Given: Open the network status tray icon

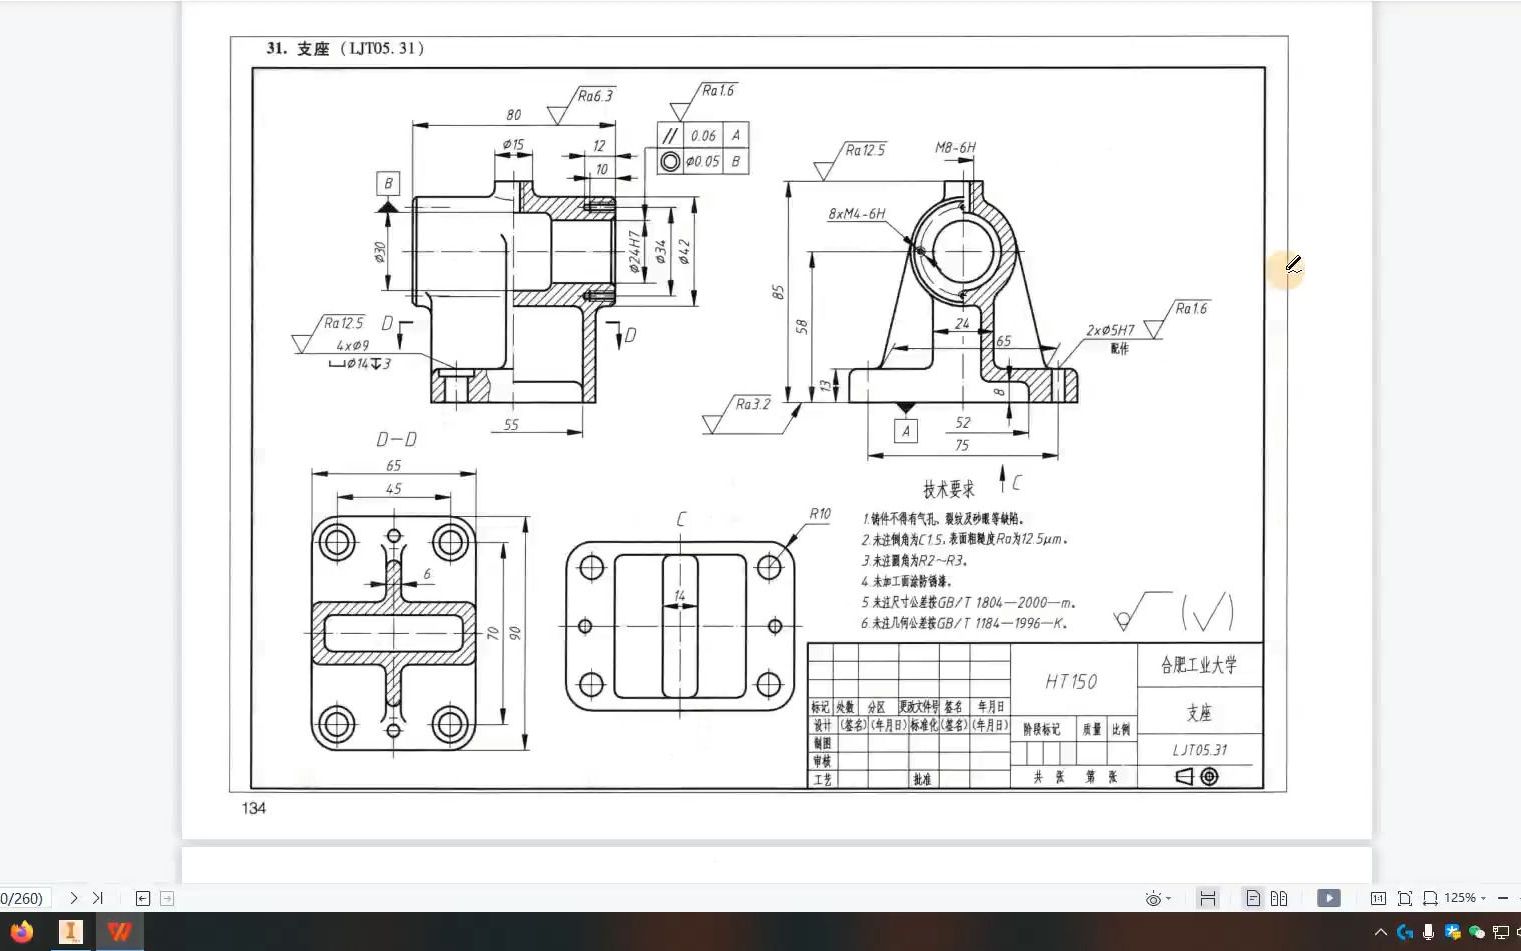Looking at the screenshot, I should tap(1501, 932).
